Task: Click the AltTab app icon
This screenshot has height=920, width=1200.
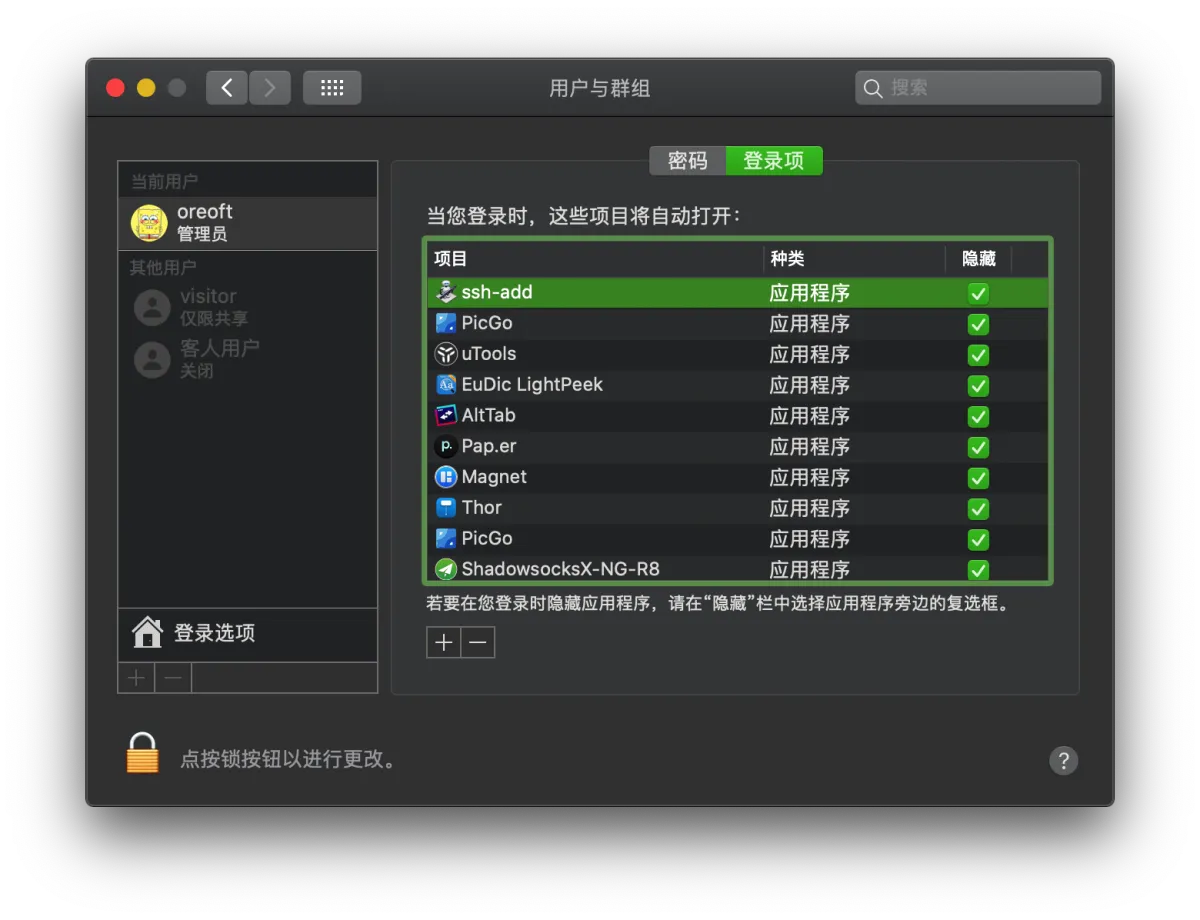Action: [x=446, y=415]
